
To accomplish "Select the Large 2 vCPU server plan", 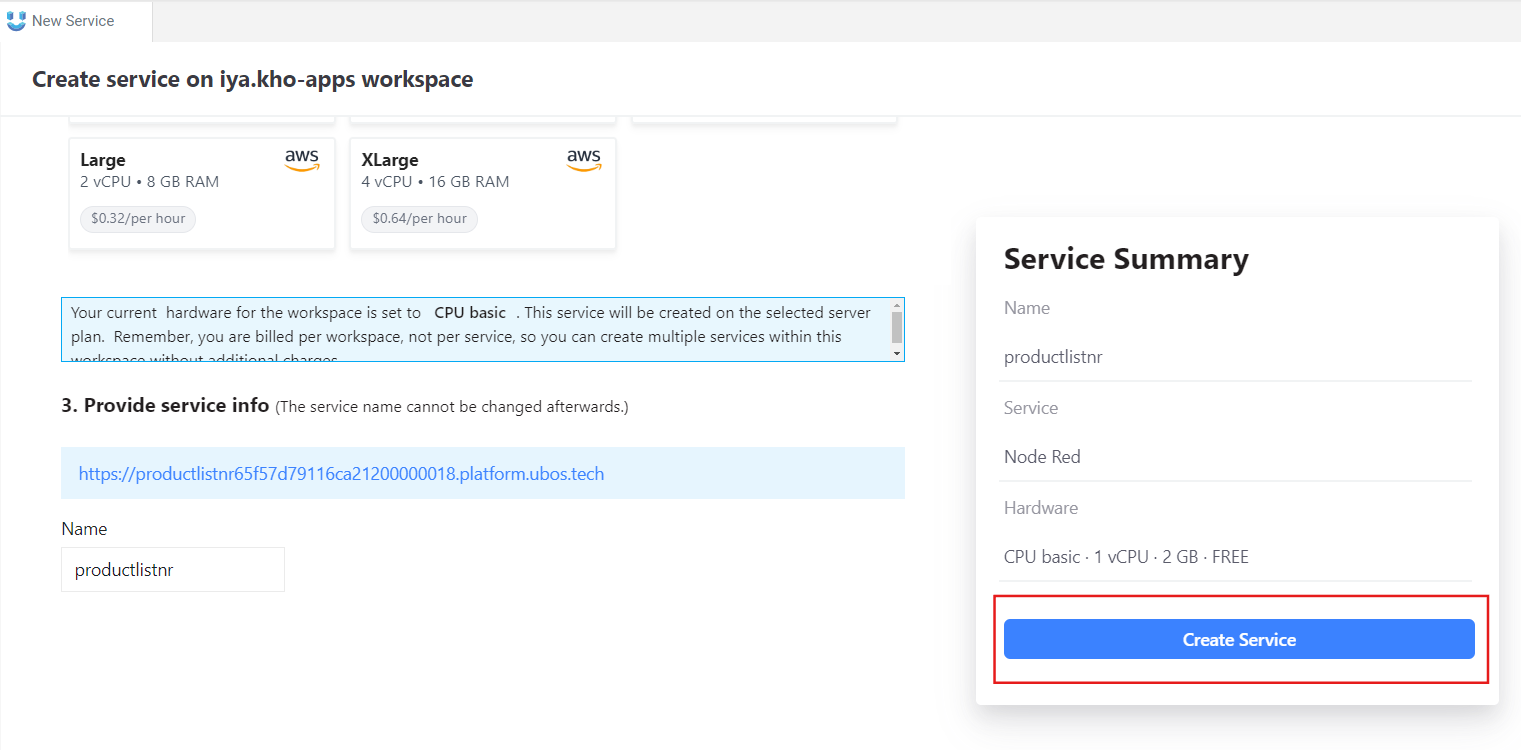I will coord(201,192).
